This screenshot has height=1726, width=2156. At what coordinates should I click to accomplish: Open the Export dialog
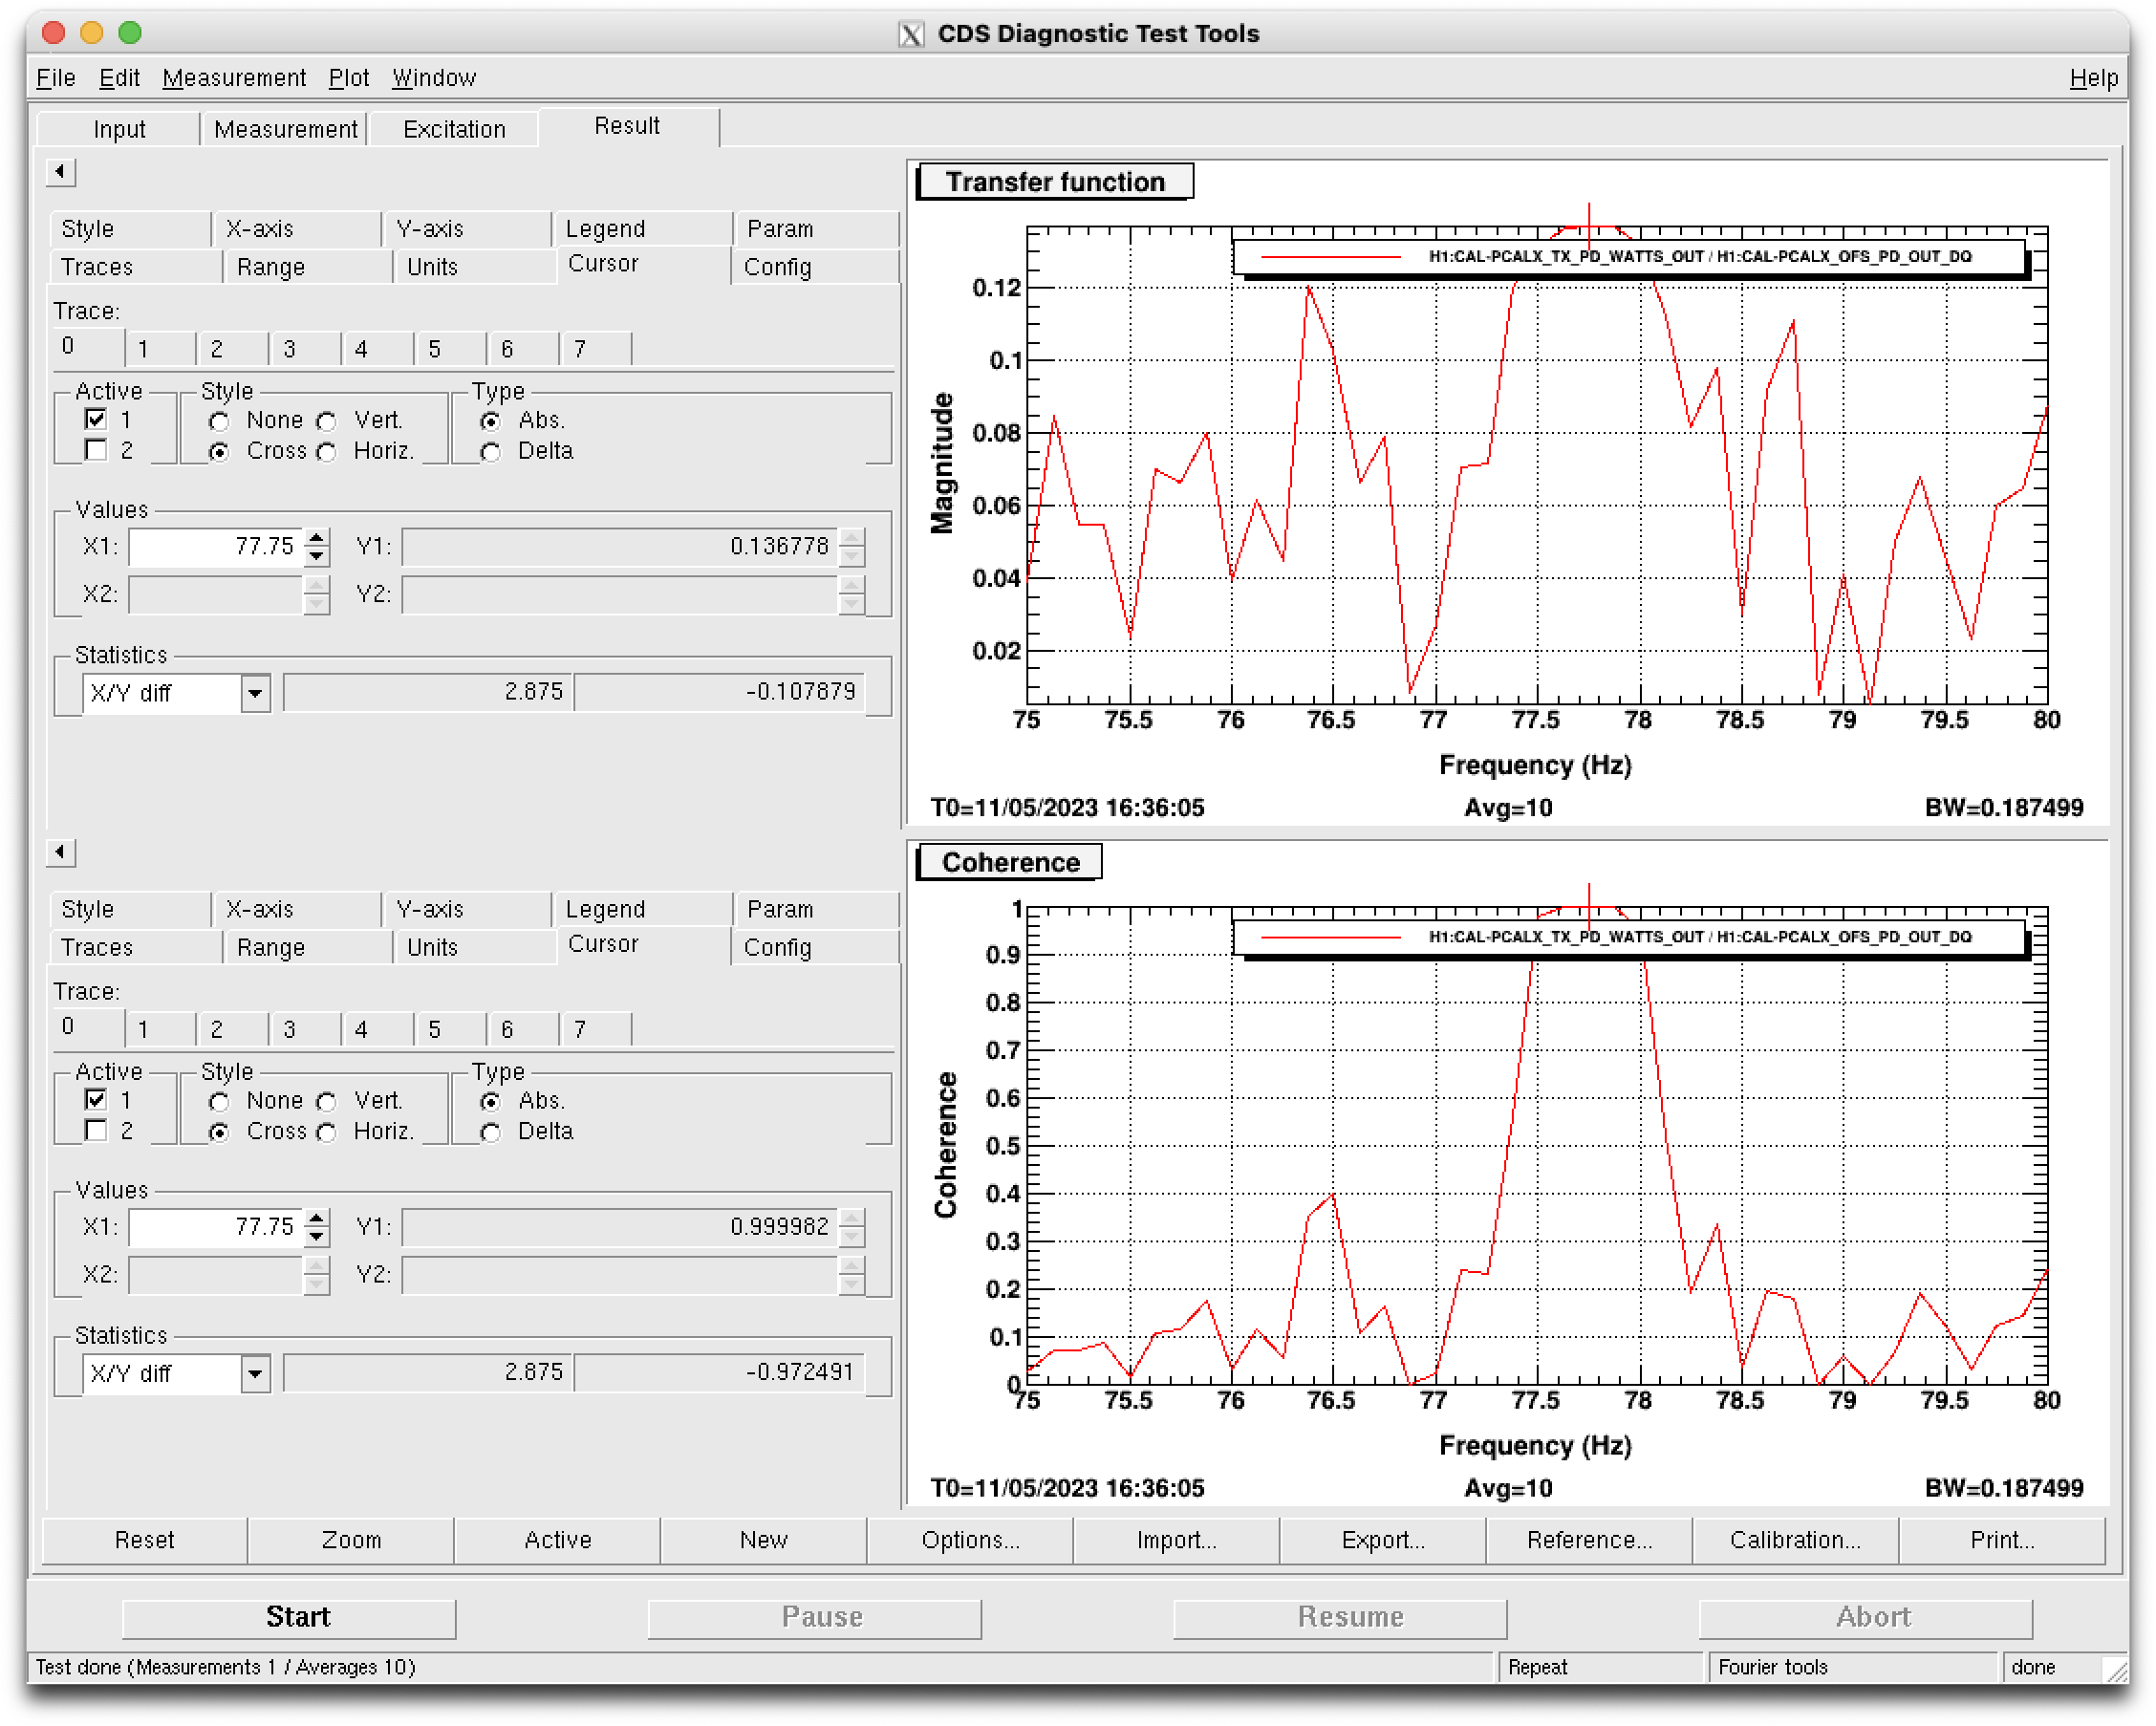[x=1383, y=1540]
